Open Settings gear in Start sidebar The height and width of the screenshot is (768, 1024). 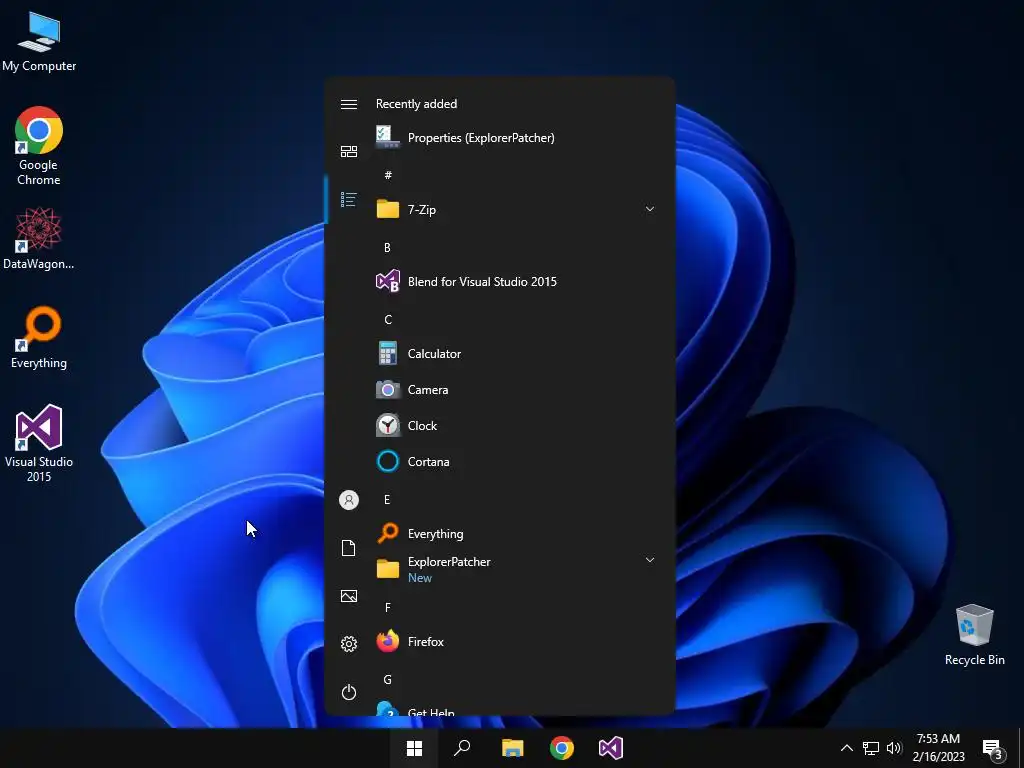point(349,644)
